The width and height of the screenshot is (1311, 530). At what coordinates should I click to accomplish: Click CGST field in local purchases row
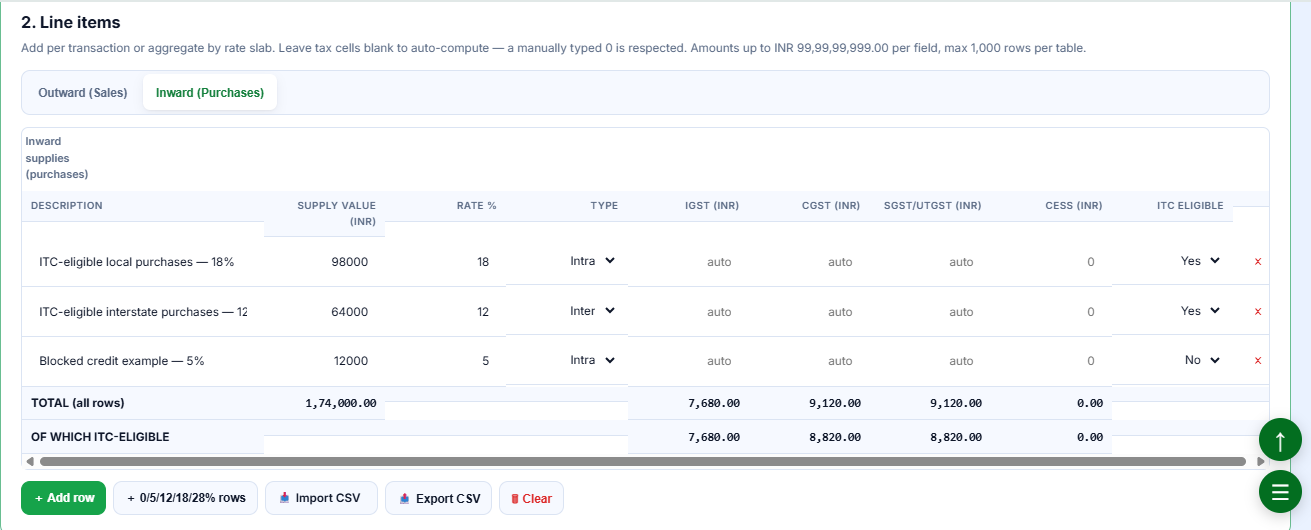tap(809, 262)
